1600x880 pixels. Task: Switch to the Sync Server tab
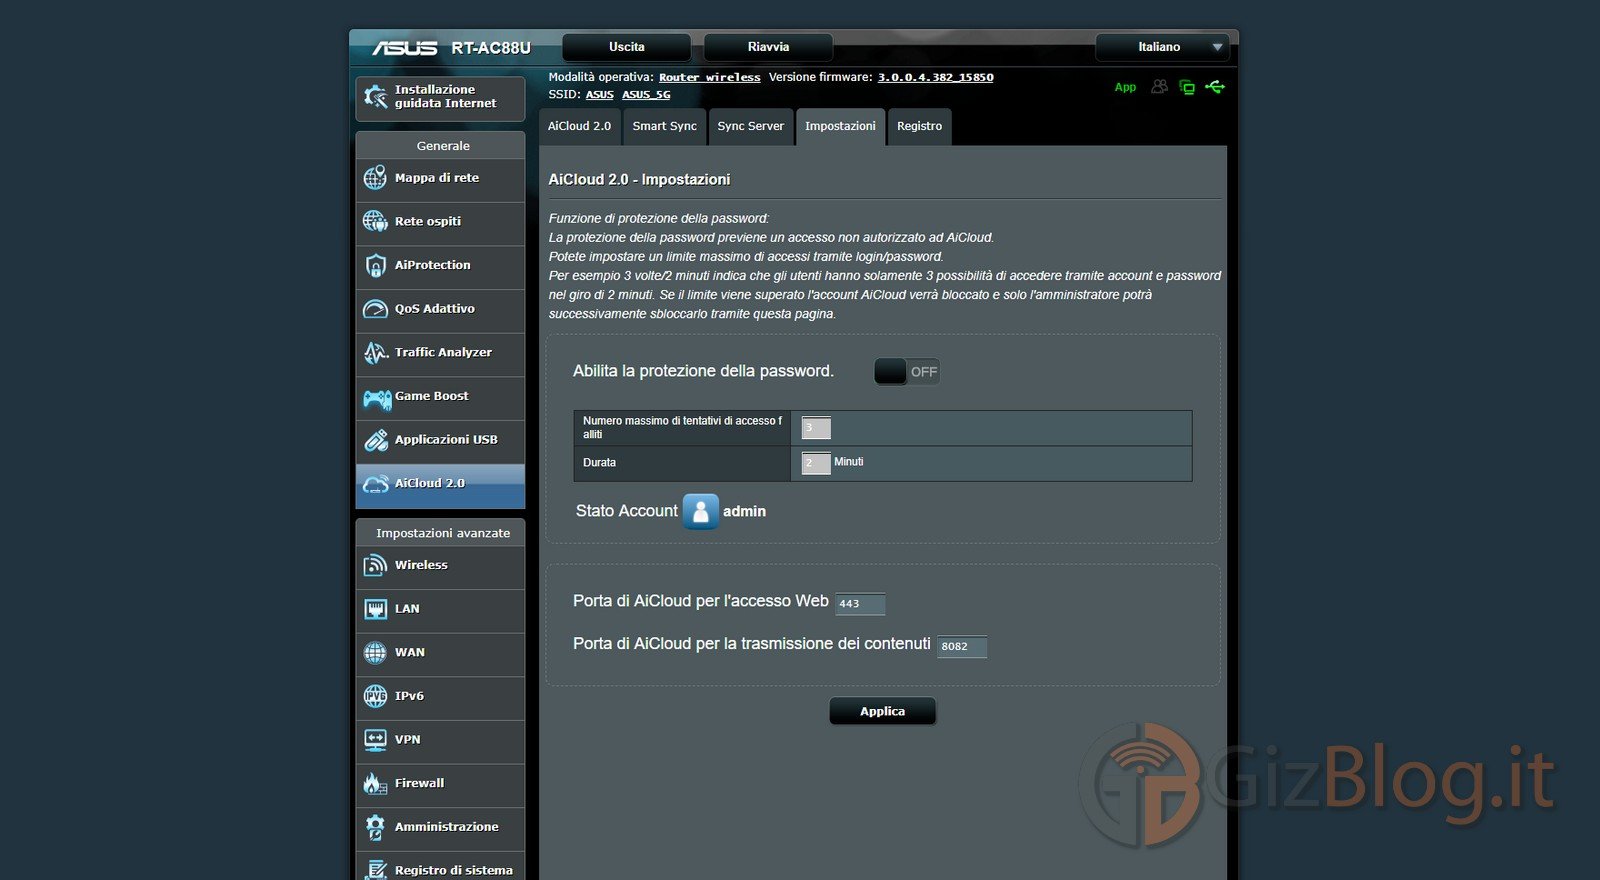tap(750, 127)
